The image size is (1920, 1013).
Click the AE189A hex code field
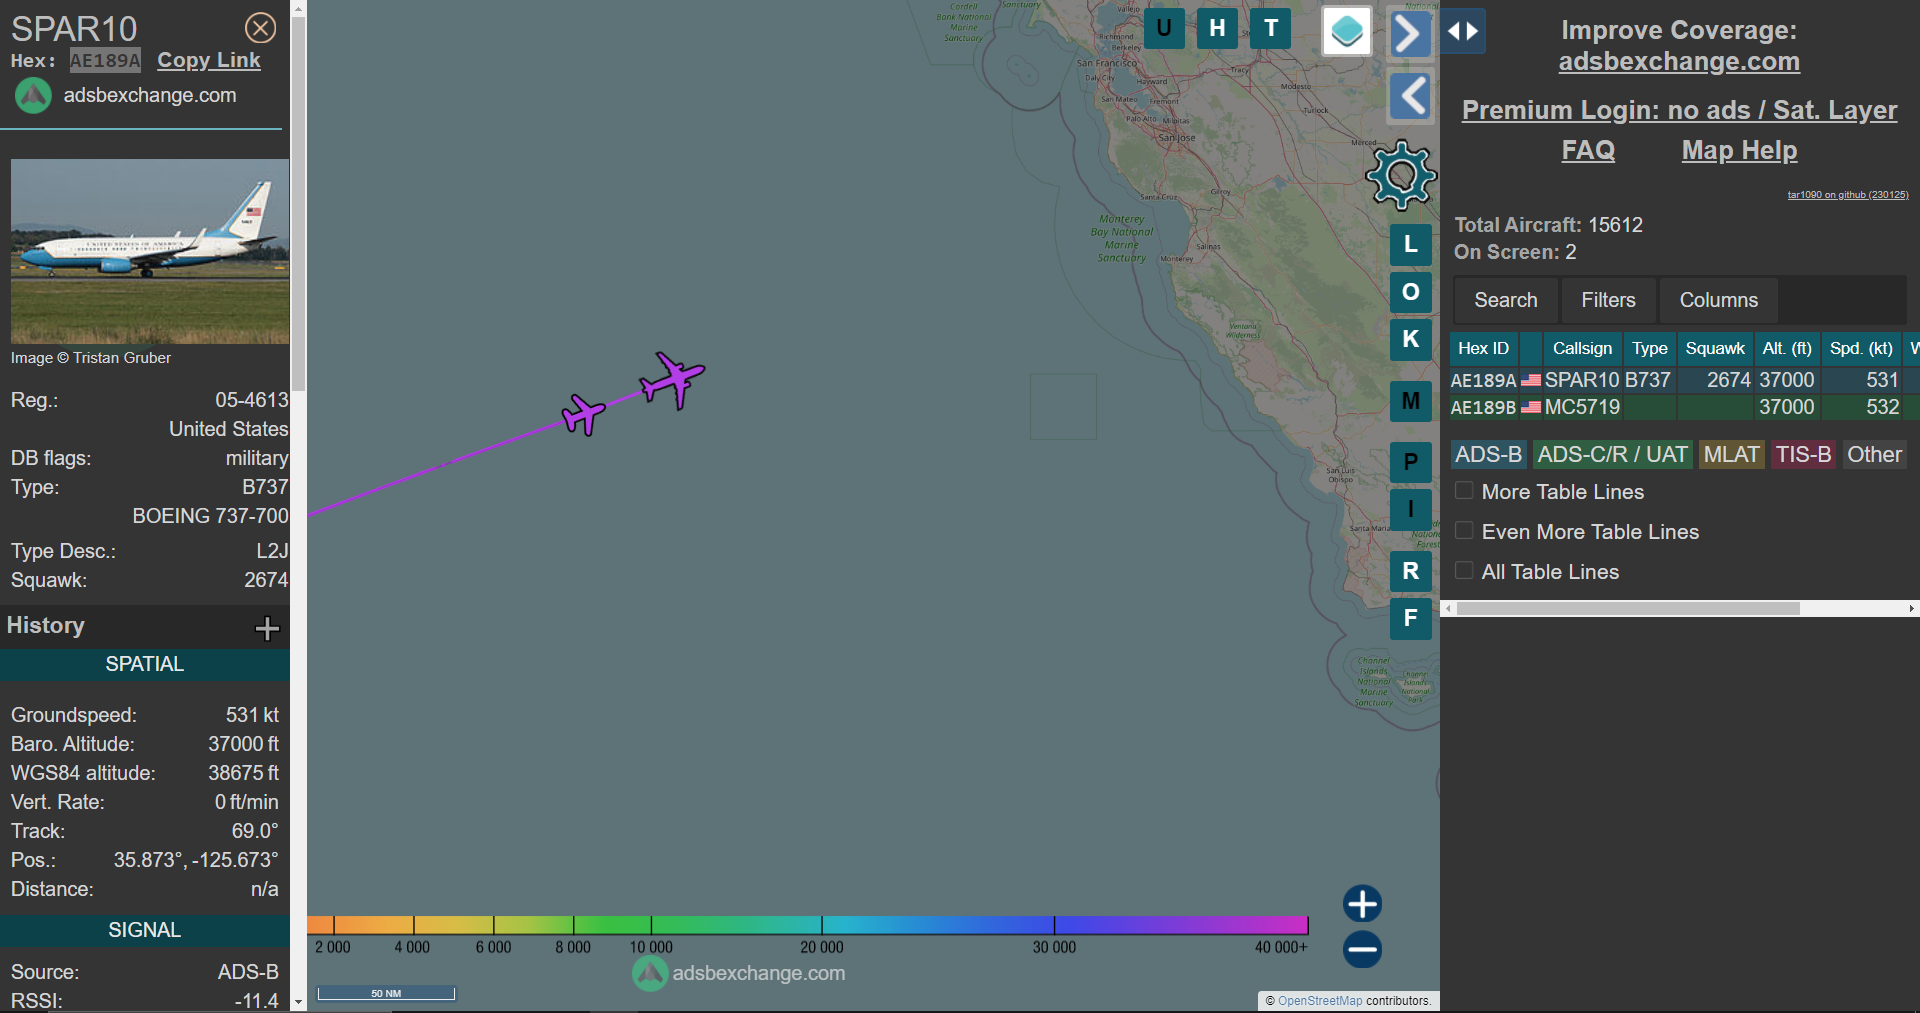coord(105,61)
